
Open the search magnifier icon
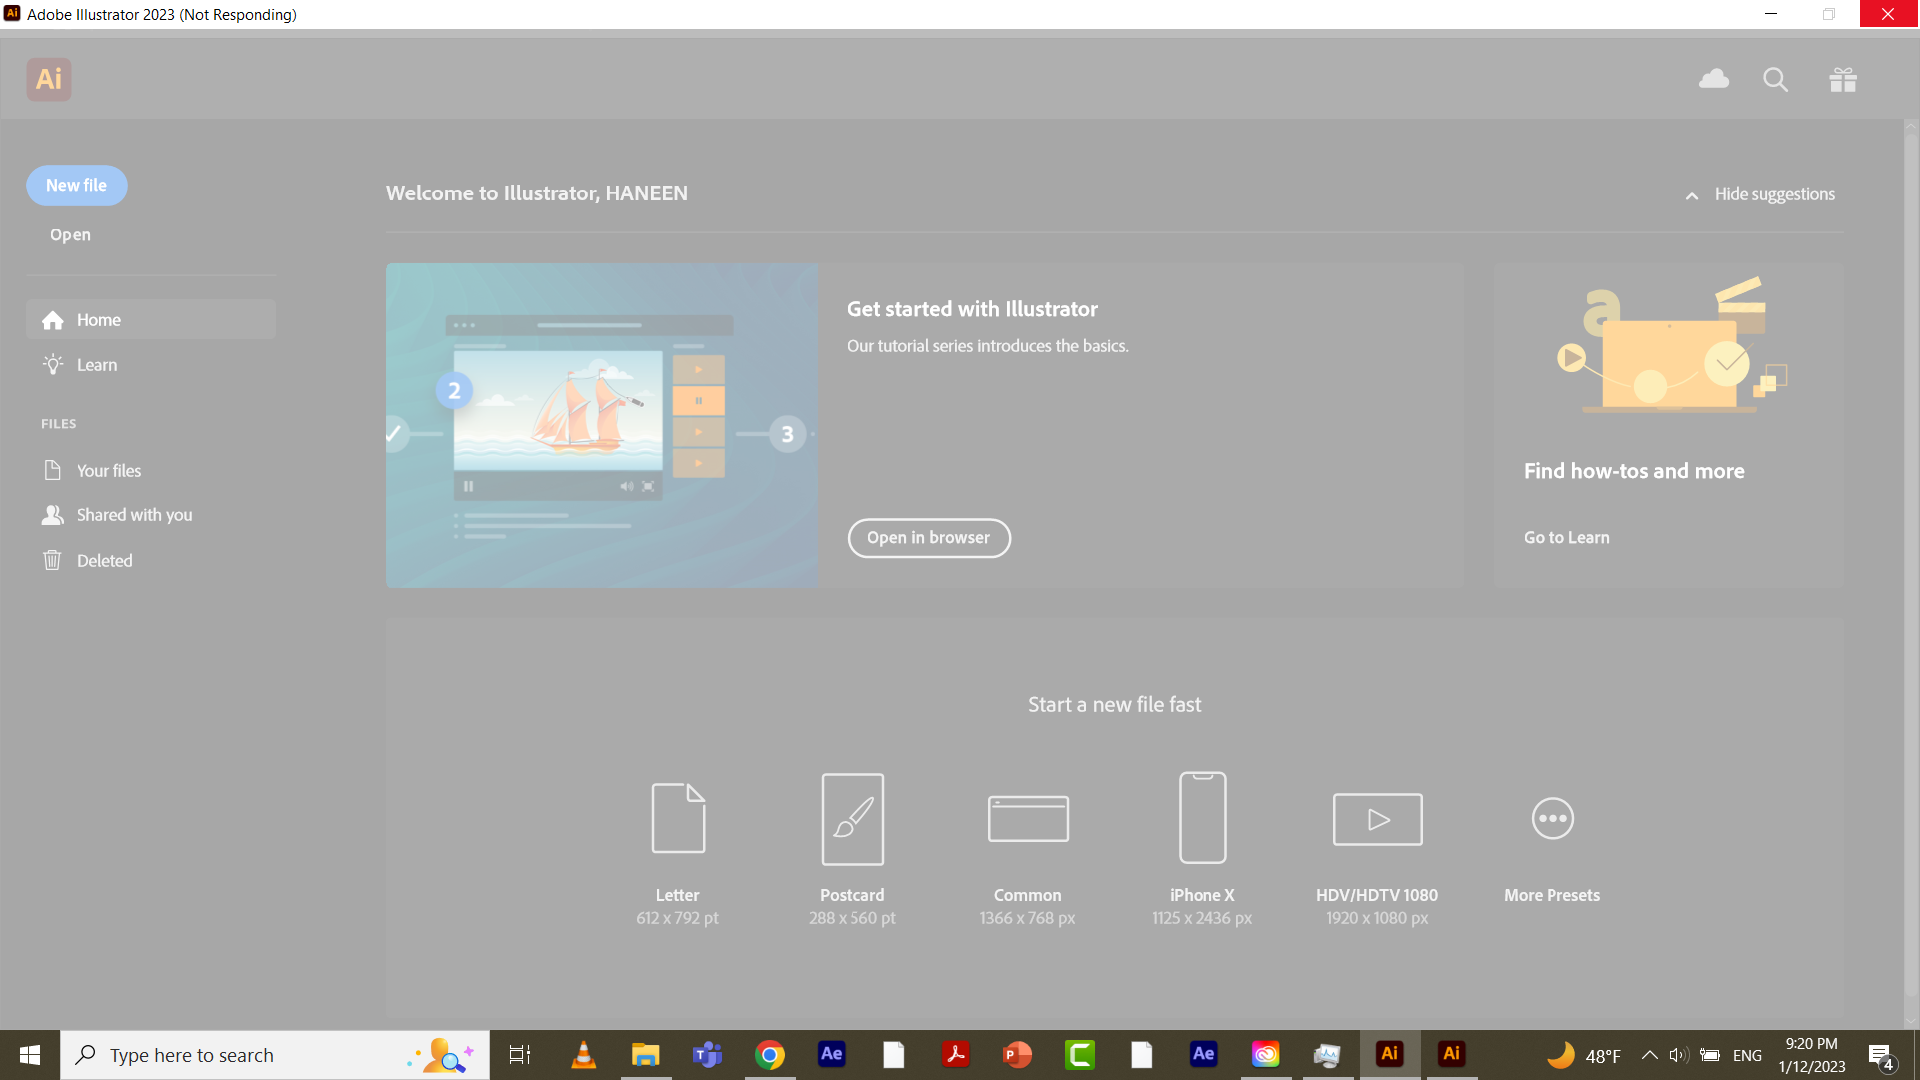tap(1776, 80)
